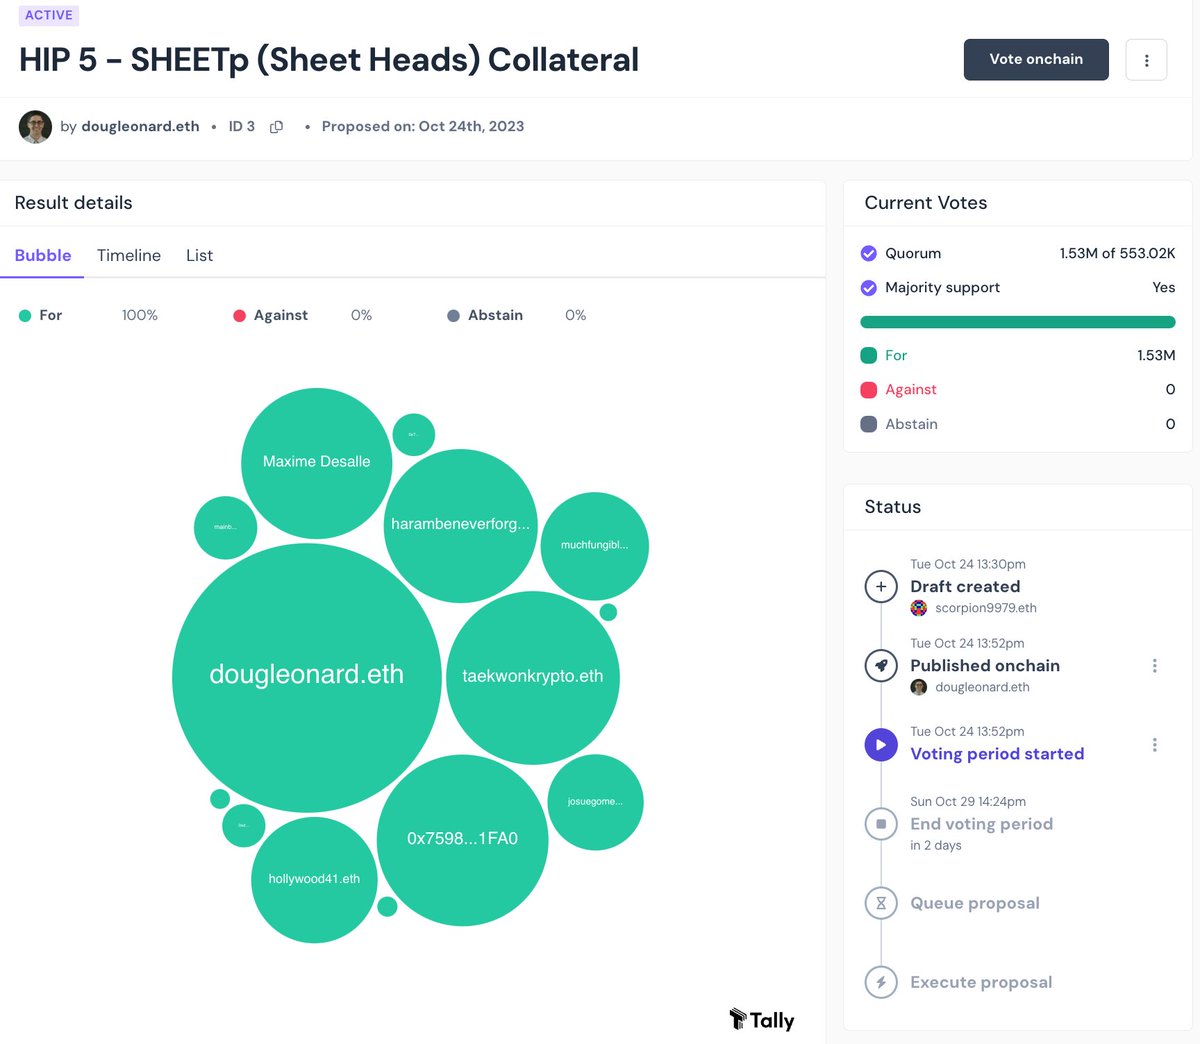Click the Draft created plus icon

(881, 586)
